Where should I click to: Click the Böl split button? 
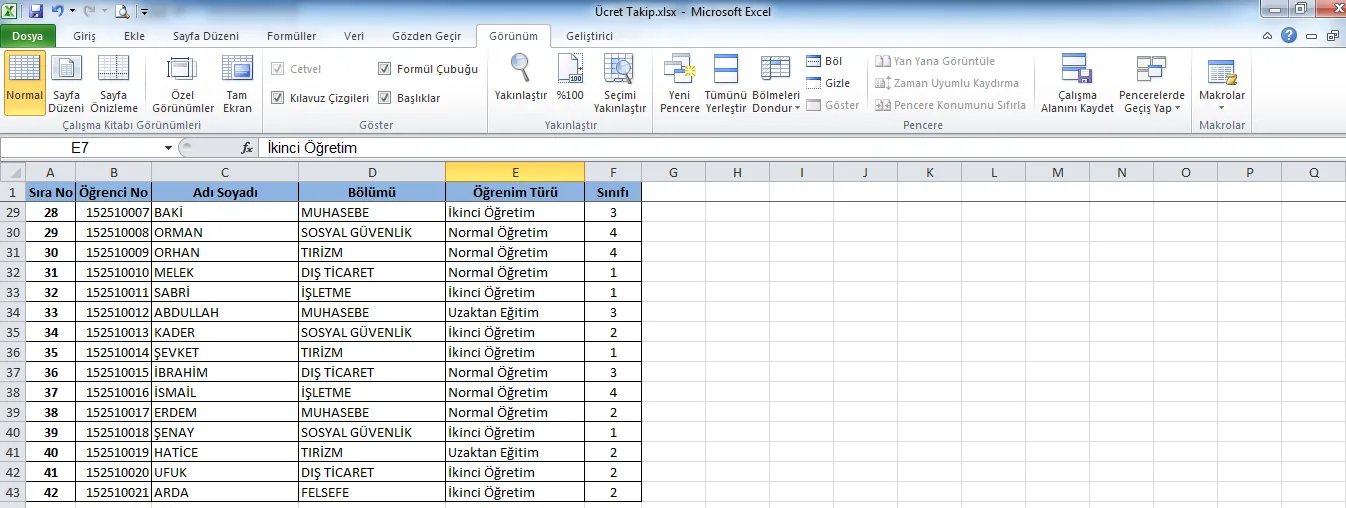824,62
